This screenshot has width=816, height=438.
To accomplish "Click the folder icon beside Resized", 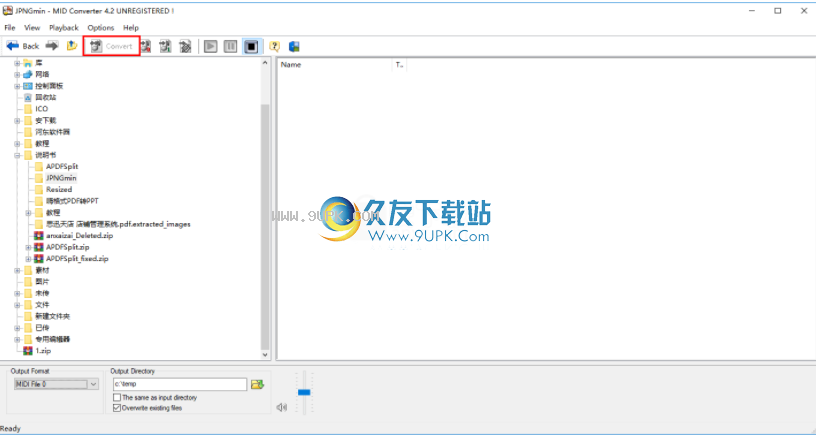I will pyautogui.click(x=39, y=189).
